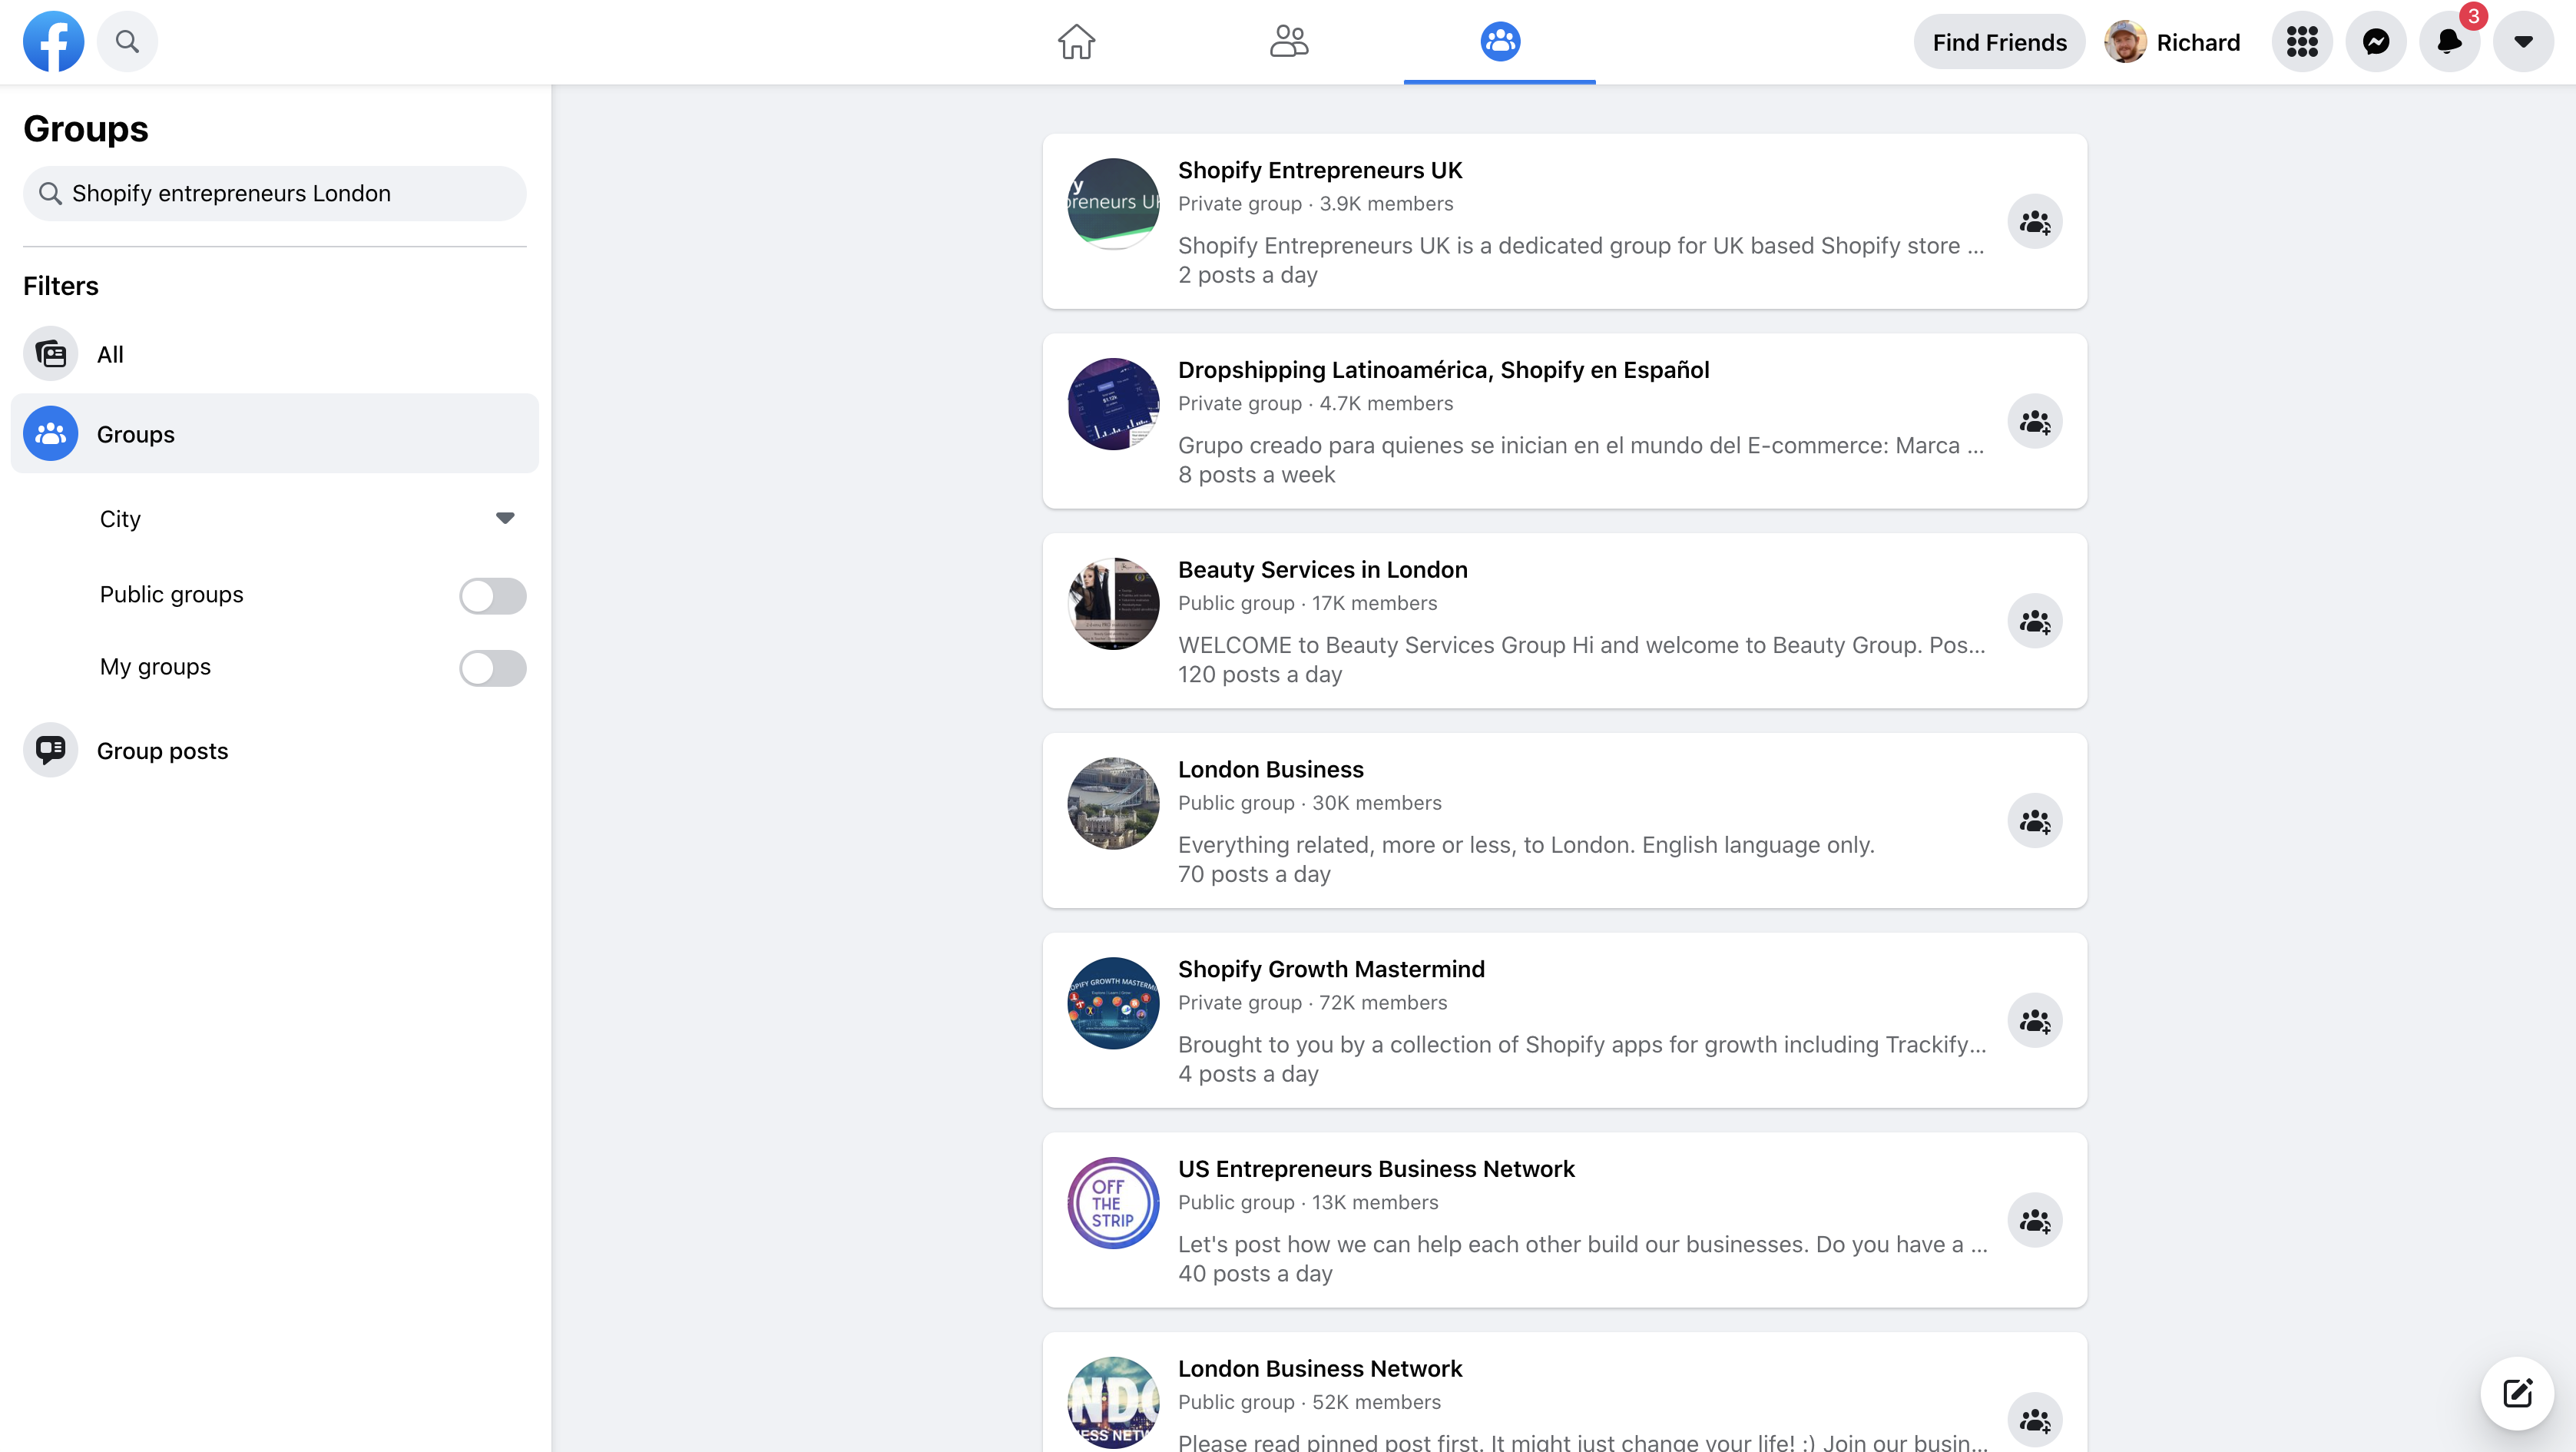This screenshot has height=1452, width=2576.
Task: Click the Find Friends button
Action: 1999,42
